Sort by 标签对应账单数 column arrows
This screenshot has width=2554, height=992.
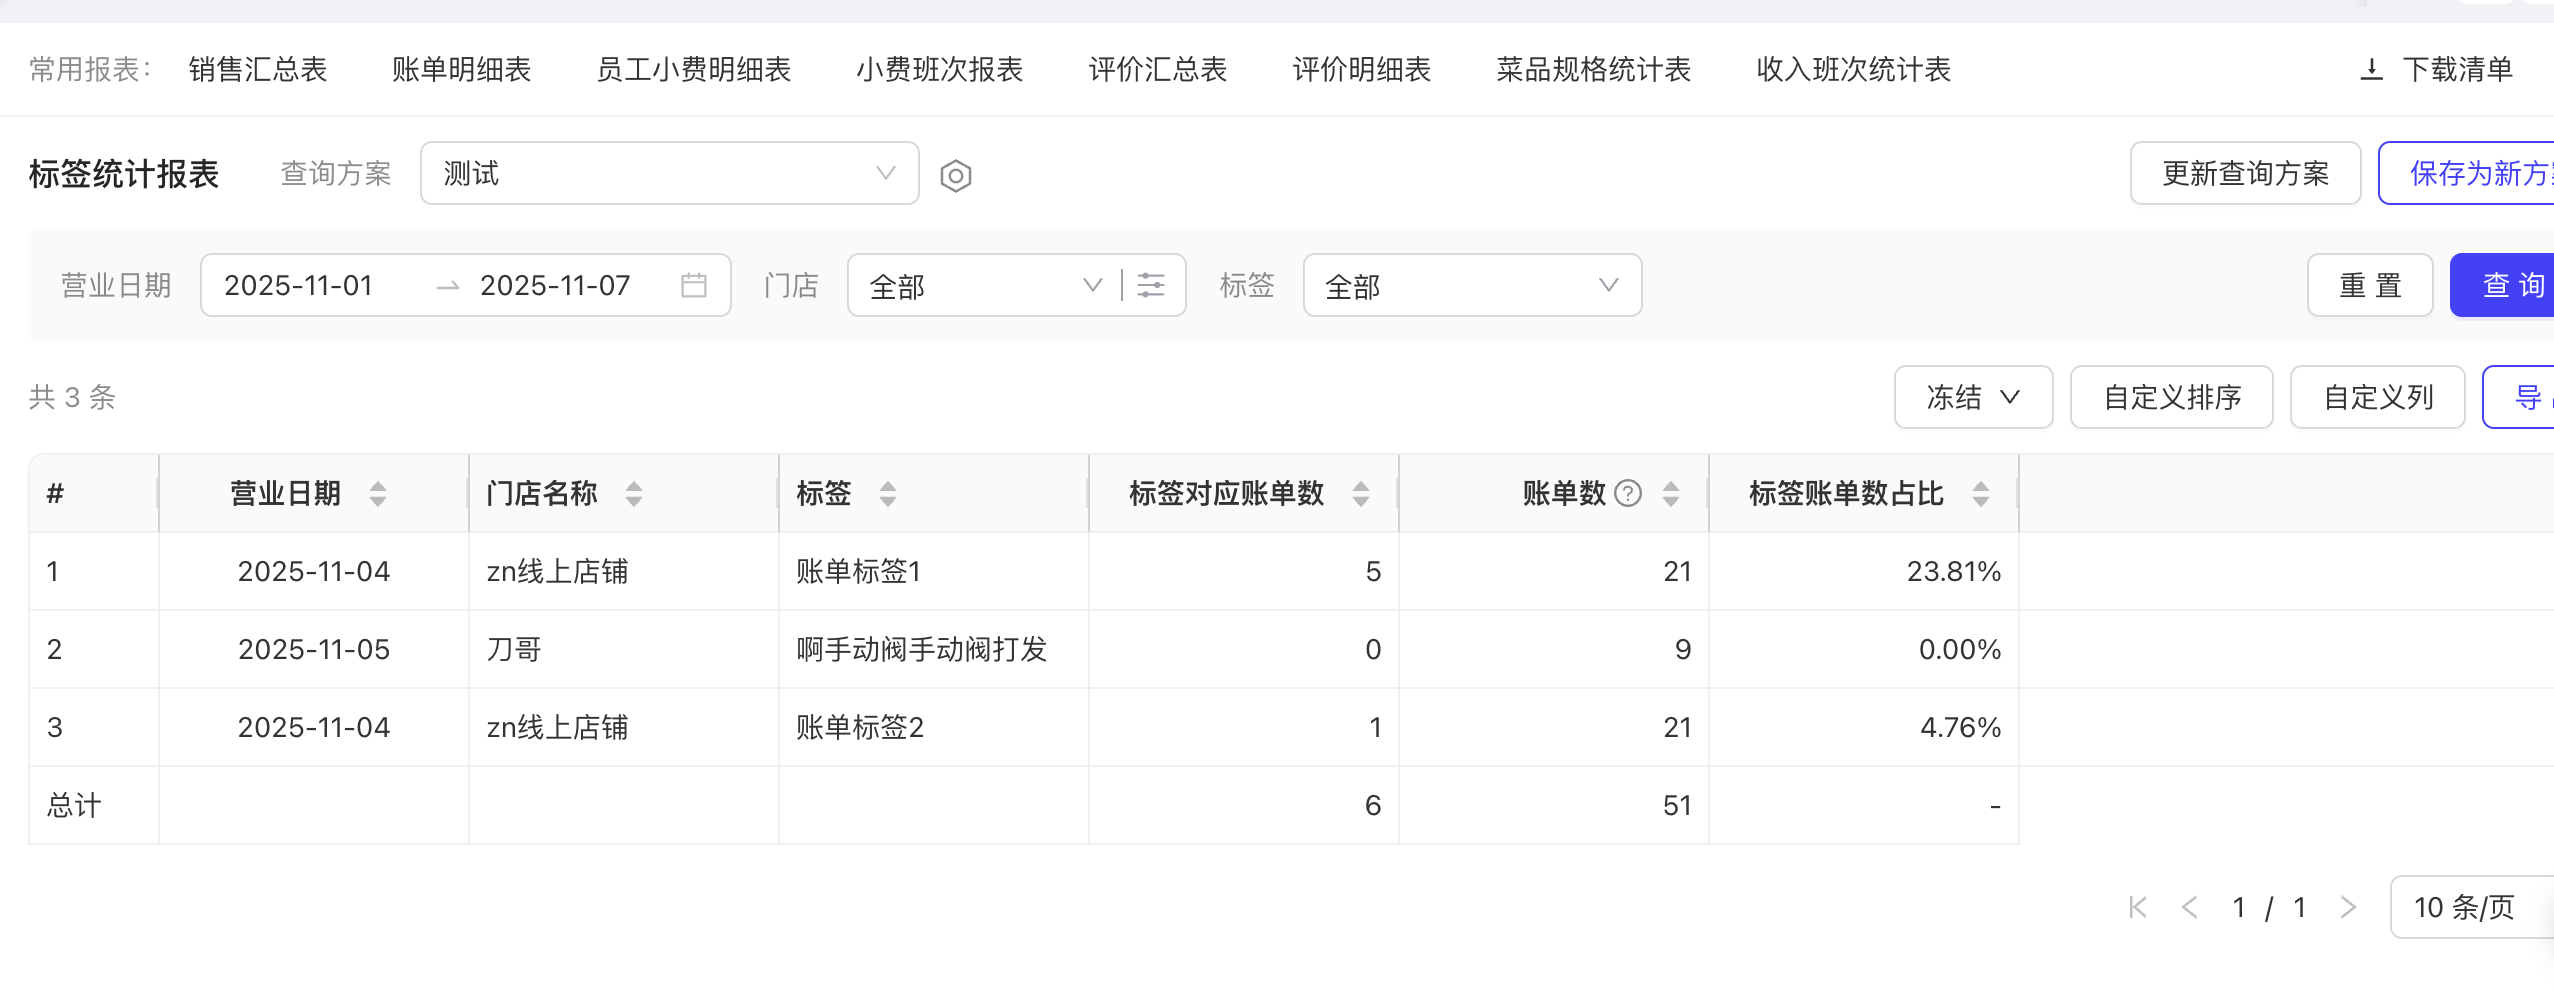point(1360,494)
